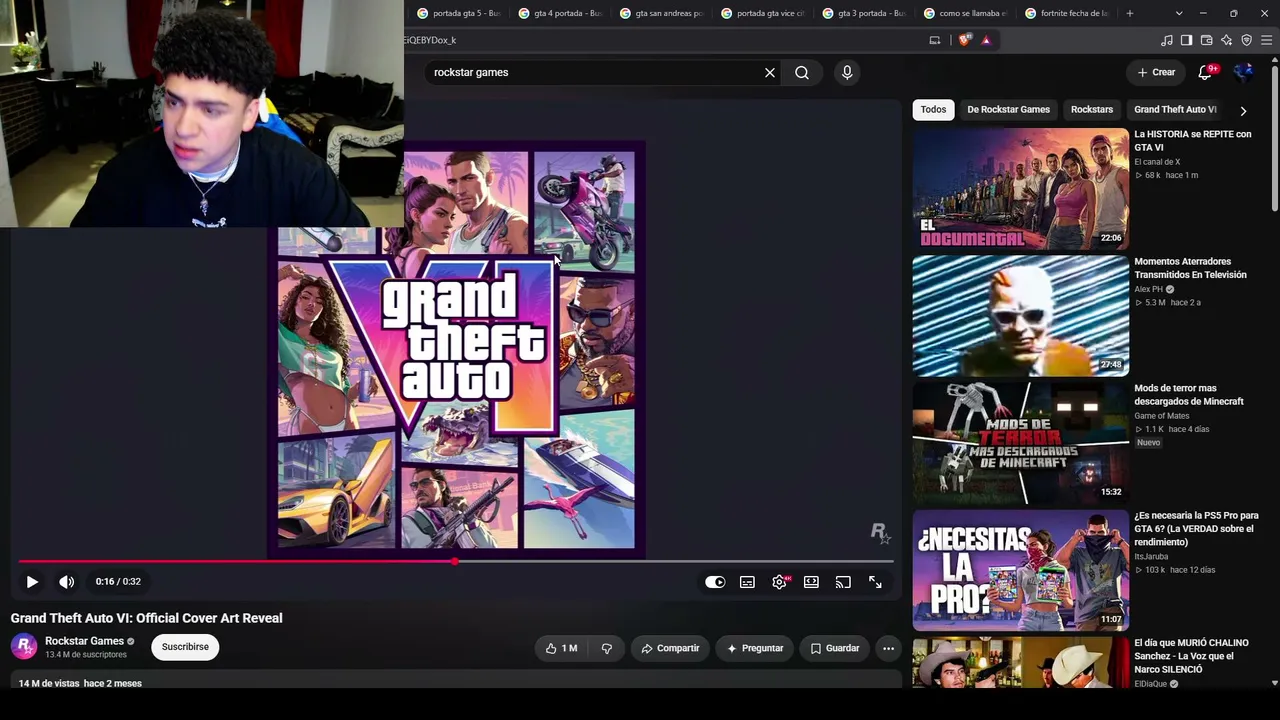
Task: Switch to the 'fortnite fecha' browser tab
Action: coord(1066,13)
